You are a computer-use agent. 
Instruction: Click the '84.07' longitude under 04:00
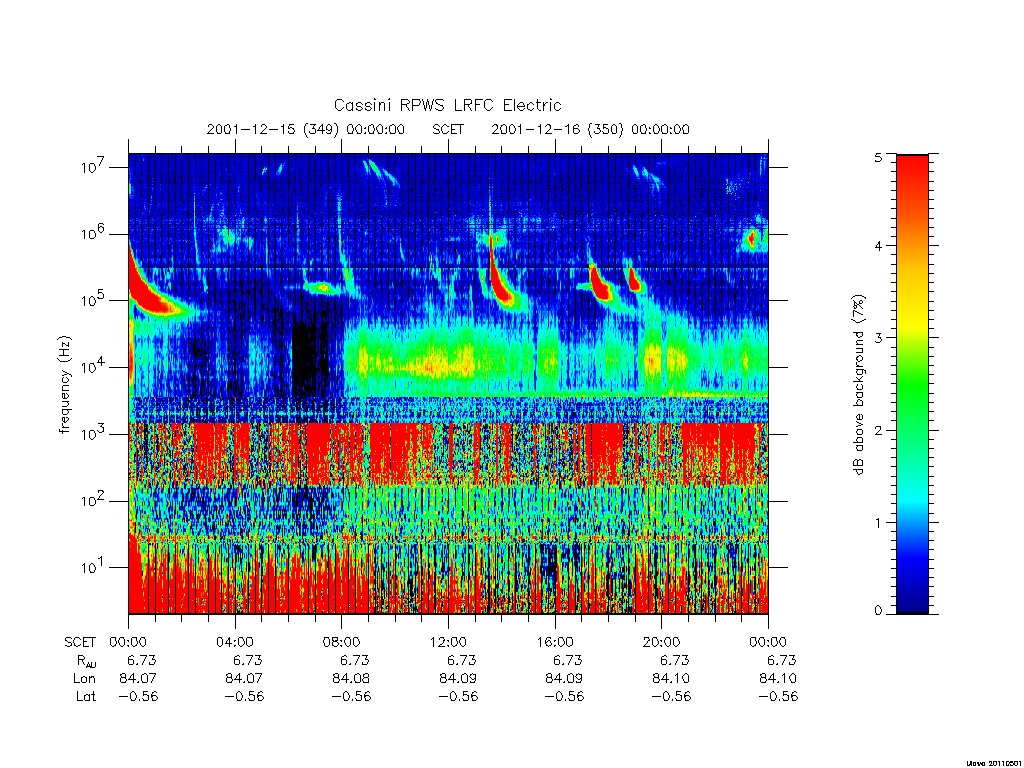(244, 679)
